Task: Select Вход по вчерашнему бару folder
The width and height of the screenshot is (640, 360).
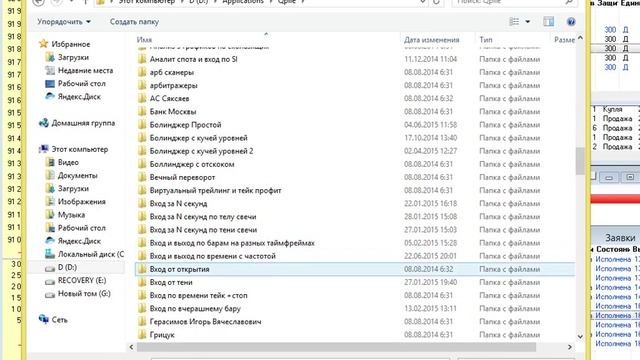Action: (x=195, y=309)
